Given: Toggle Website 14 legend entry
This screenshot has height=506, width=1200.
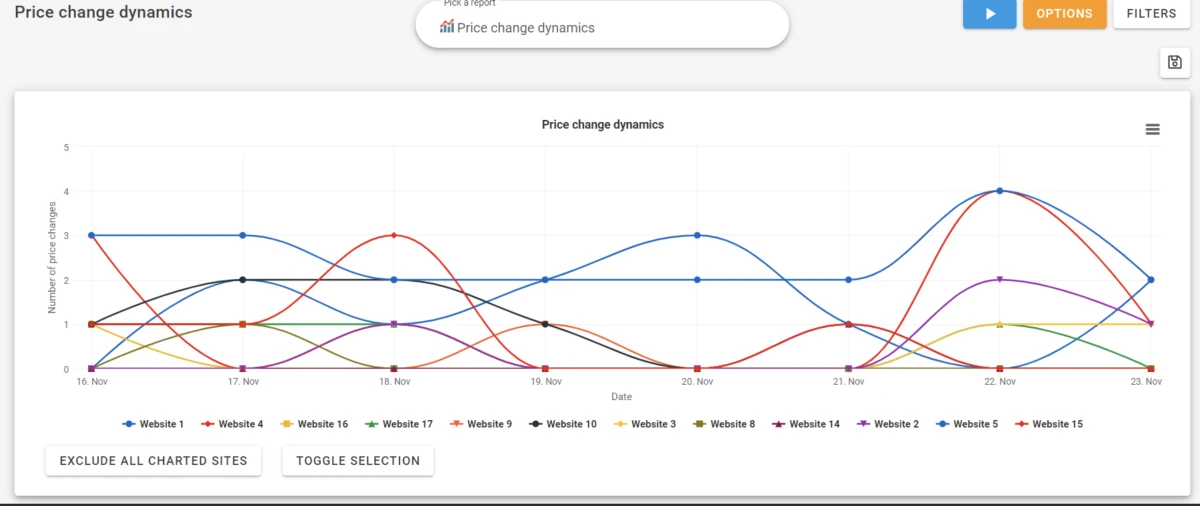Looking at the screenshot, I should coord(805,424).
